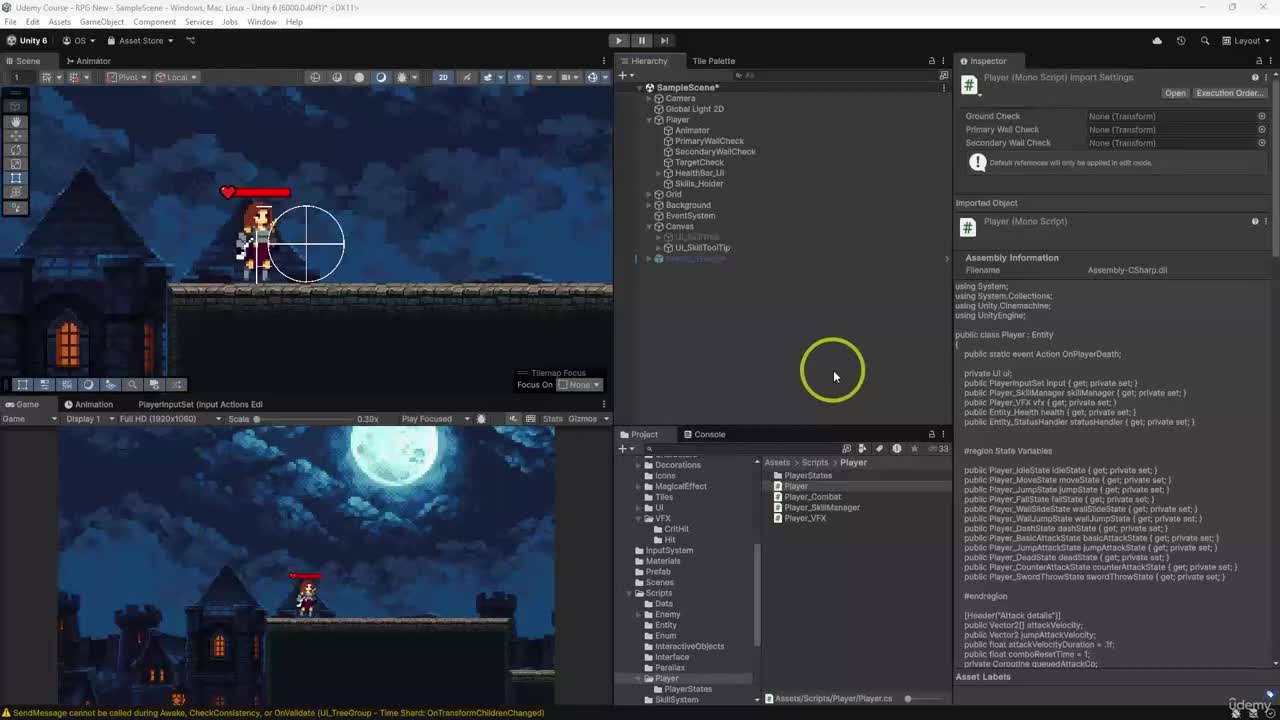Toggle 2D mode in the Scene view
The width and height of the screenshot is (1280, 720).
[443, 77]
